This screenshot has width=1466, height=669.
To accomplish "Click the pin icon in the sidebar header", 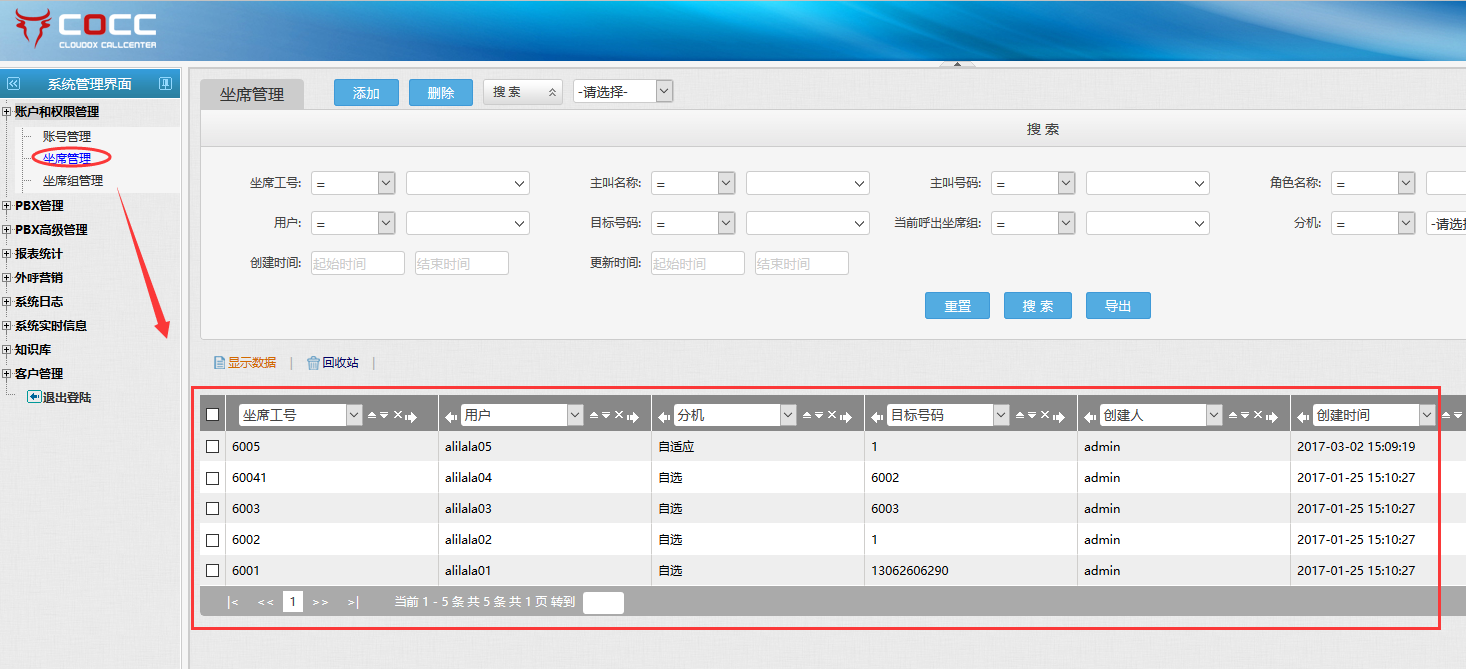I will pyautogui.click(x=166, y=84).
